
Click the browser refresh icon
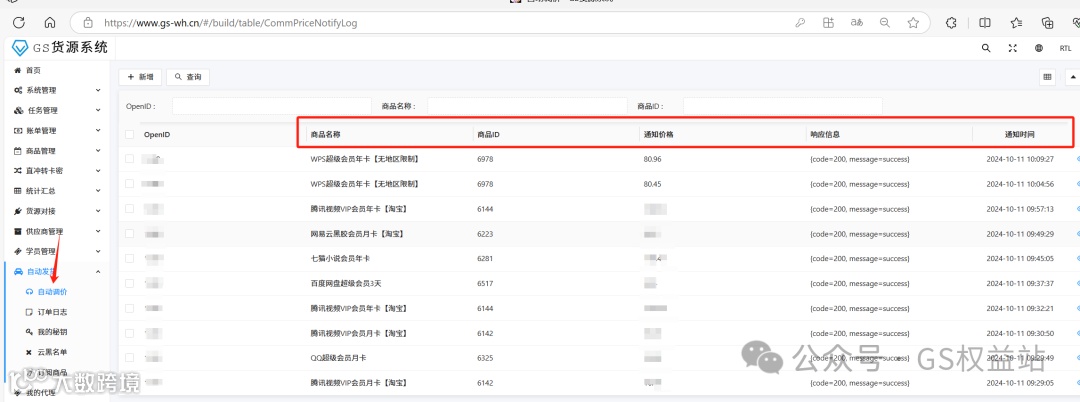(x=19, y=23)
